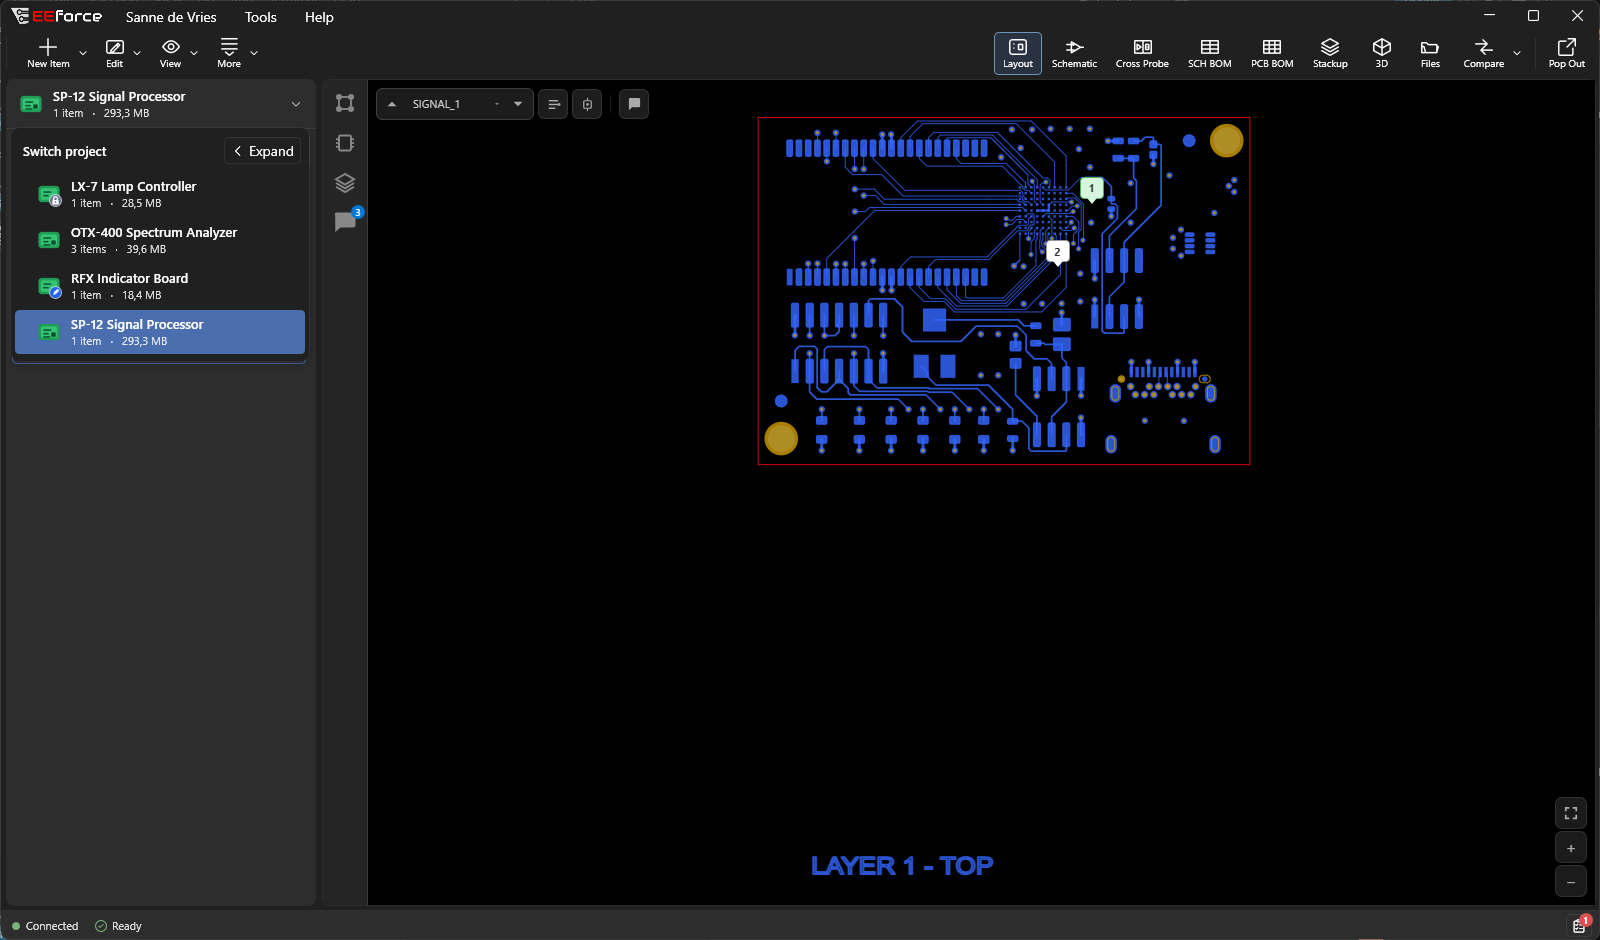Open the Help menu
This screenshot has width=1600, height=940.
(319, 17)
